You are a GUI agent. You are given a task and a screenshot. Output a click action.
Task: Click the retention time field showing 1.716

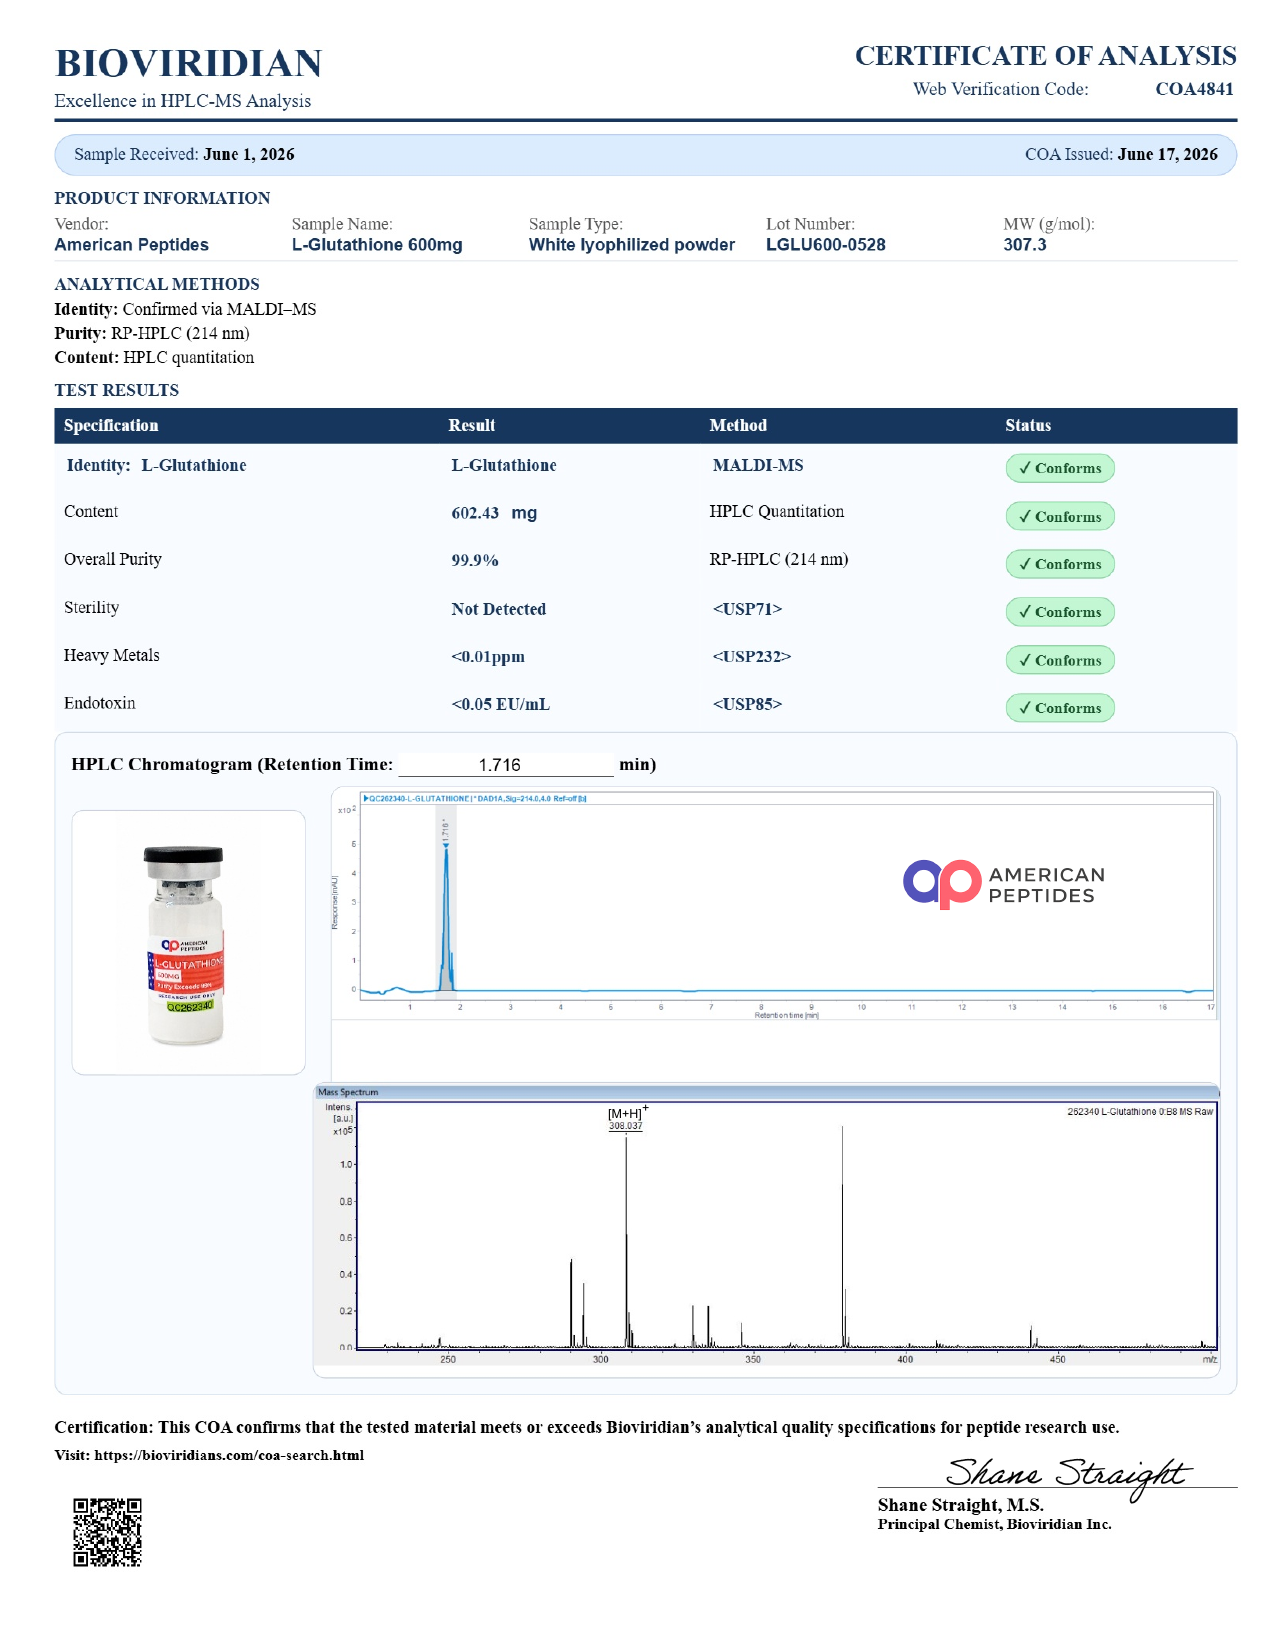506,765
